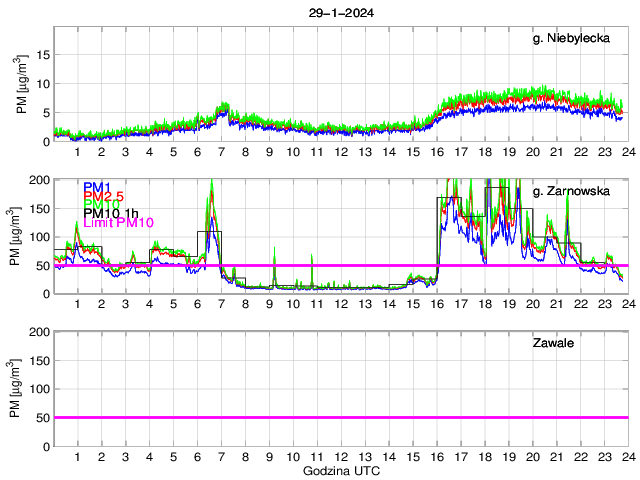Click the blue PM1 legend entry
The height and width of the screenshot is (480, 640).
[97, 187]
